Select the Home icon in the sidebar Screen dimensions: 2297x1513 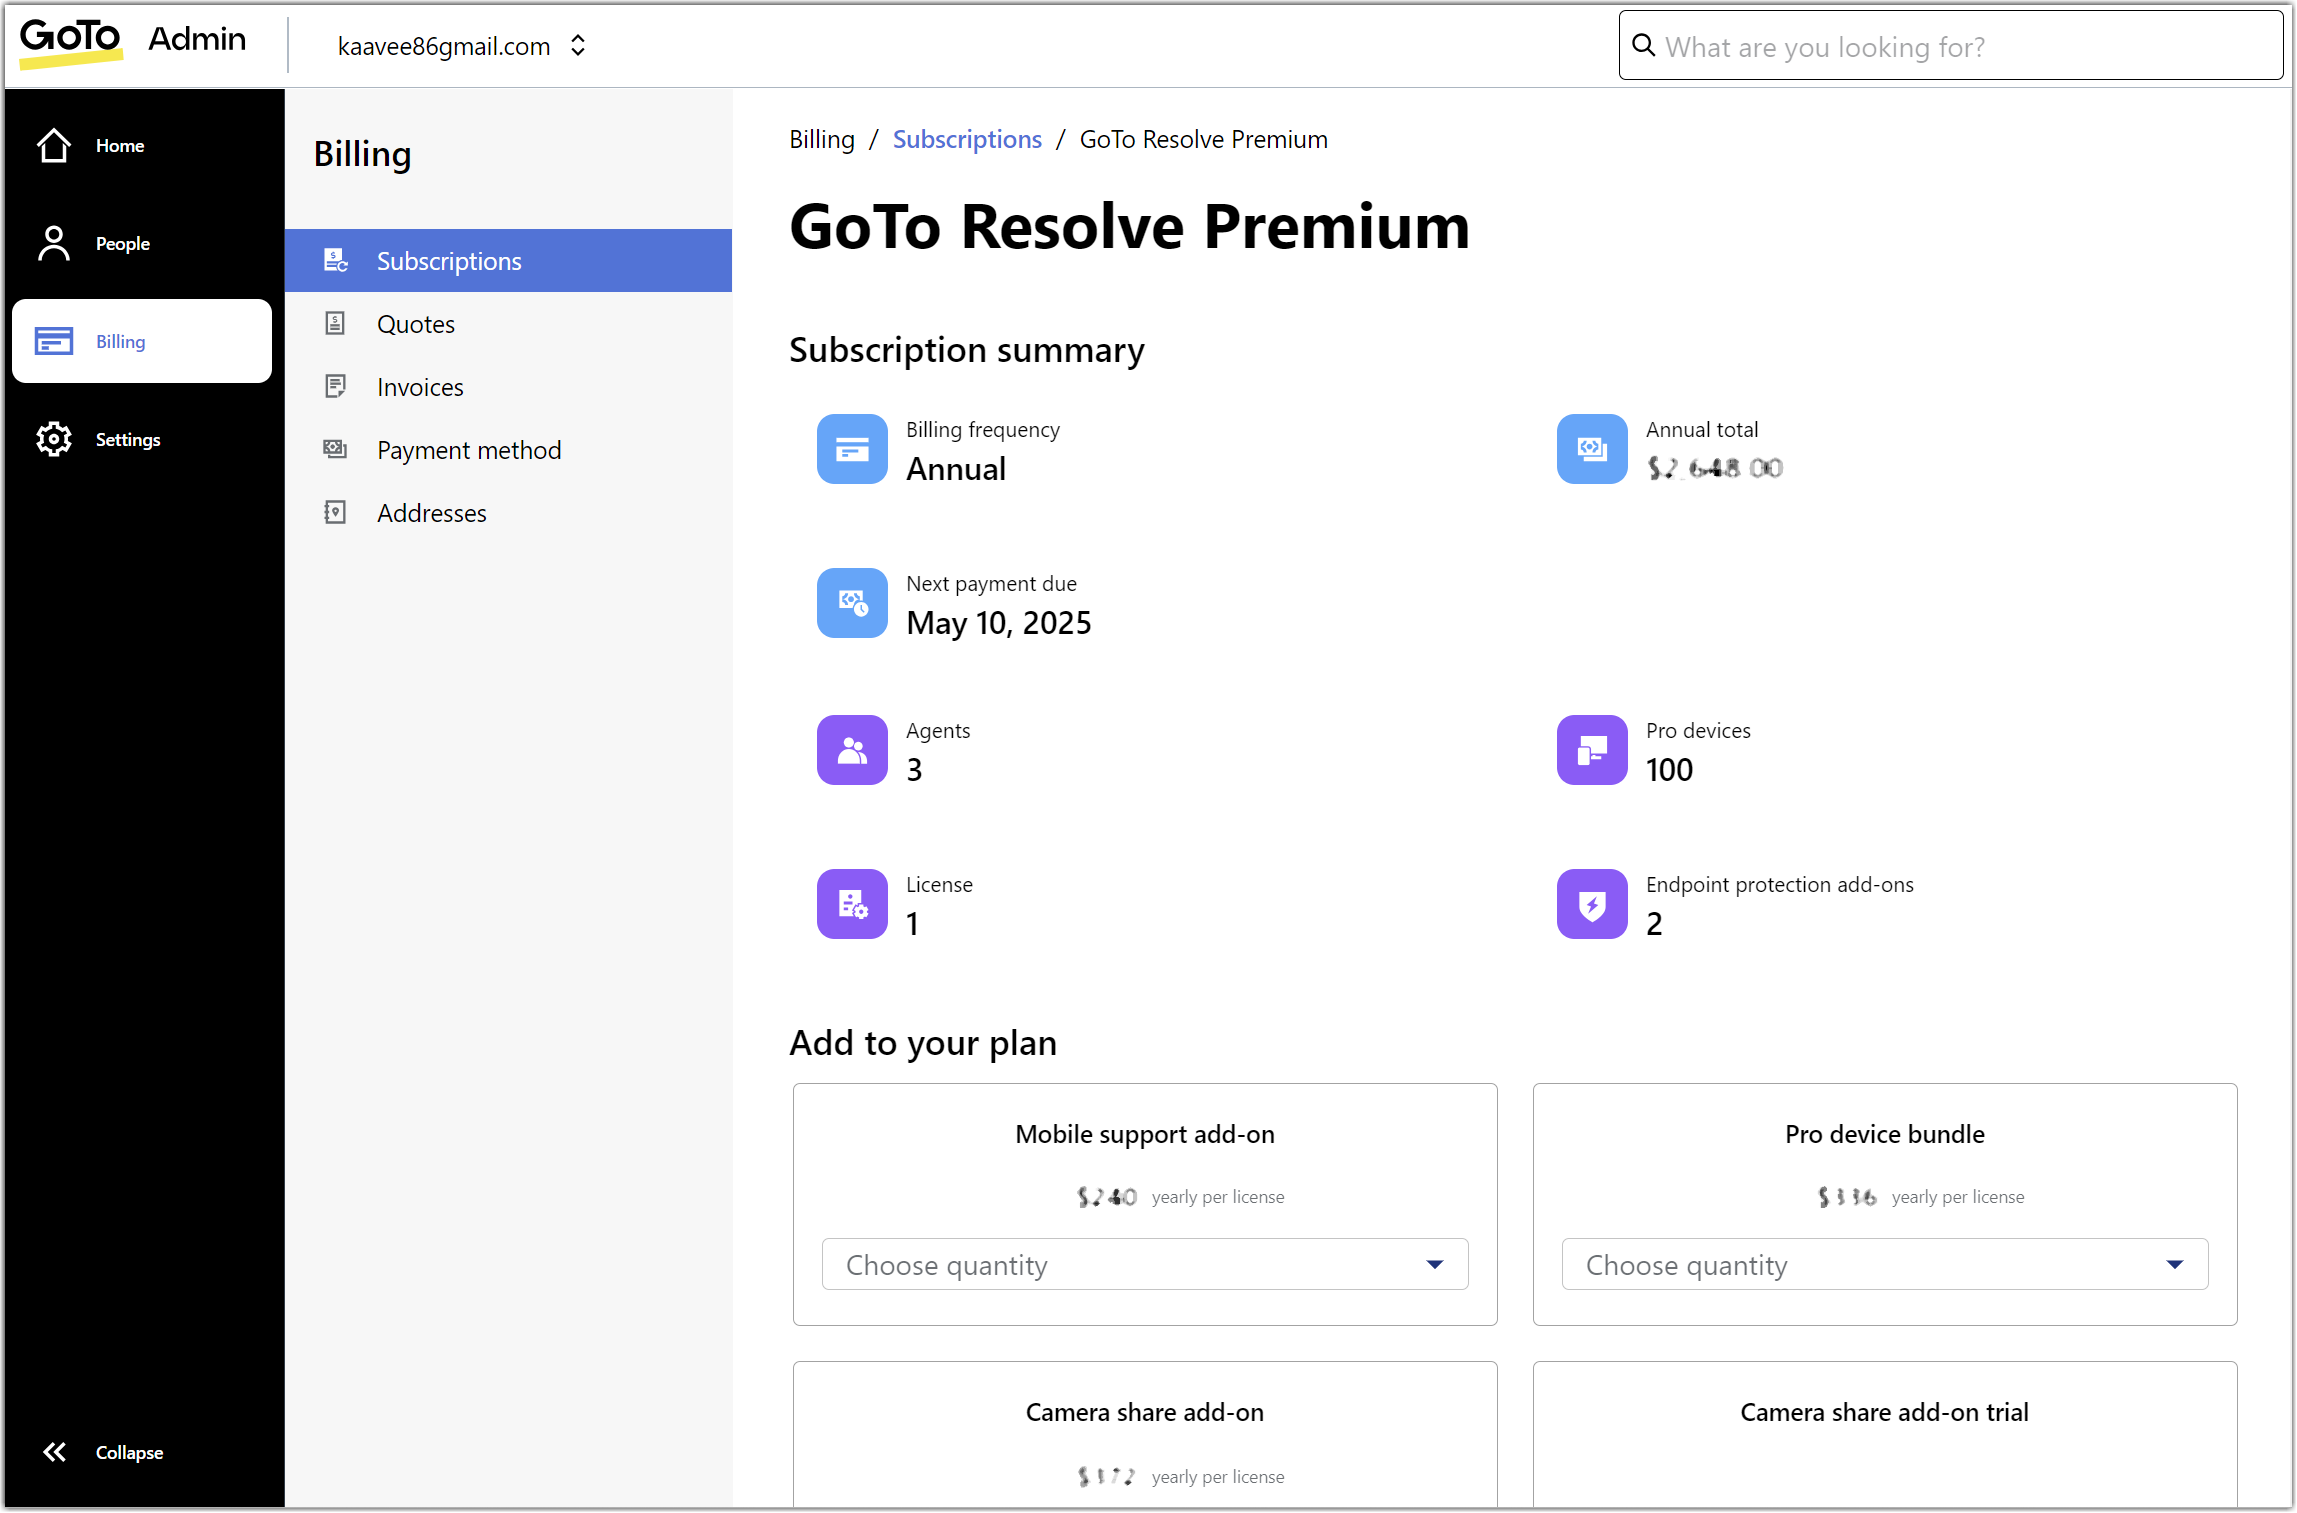(x=53, y=145)
